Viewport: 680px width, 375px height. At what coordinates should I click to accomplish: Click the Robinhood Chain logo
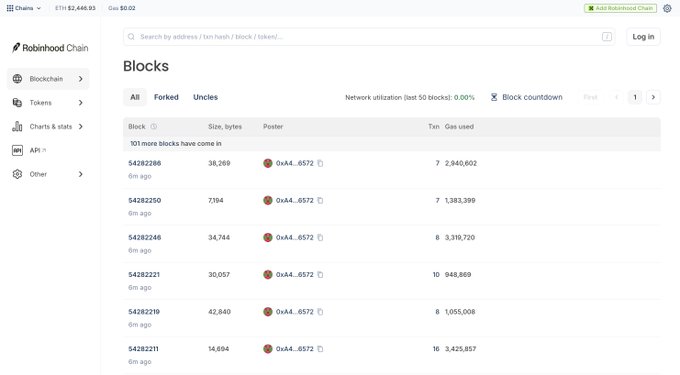[50, 48]
